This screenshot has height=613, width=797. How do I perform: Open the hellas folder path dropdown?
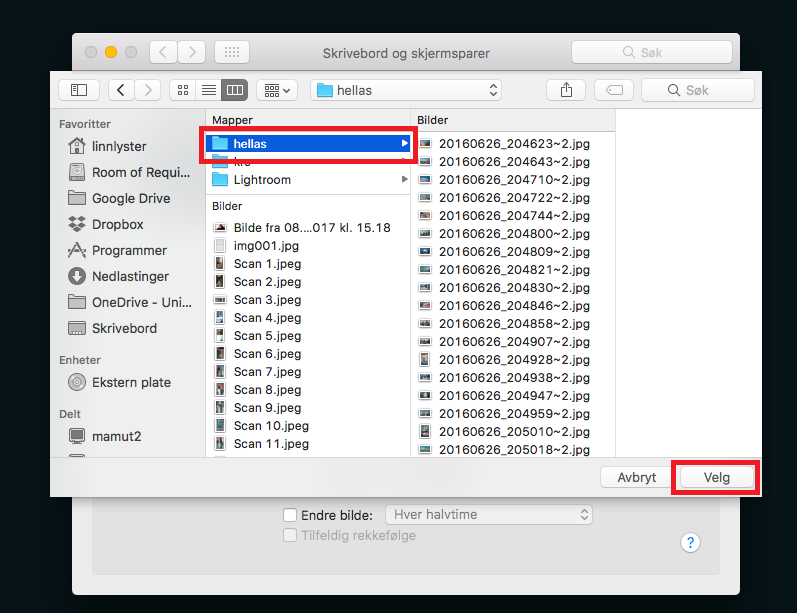(x=406, y=90)
